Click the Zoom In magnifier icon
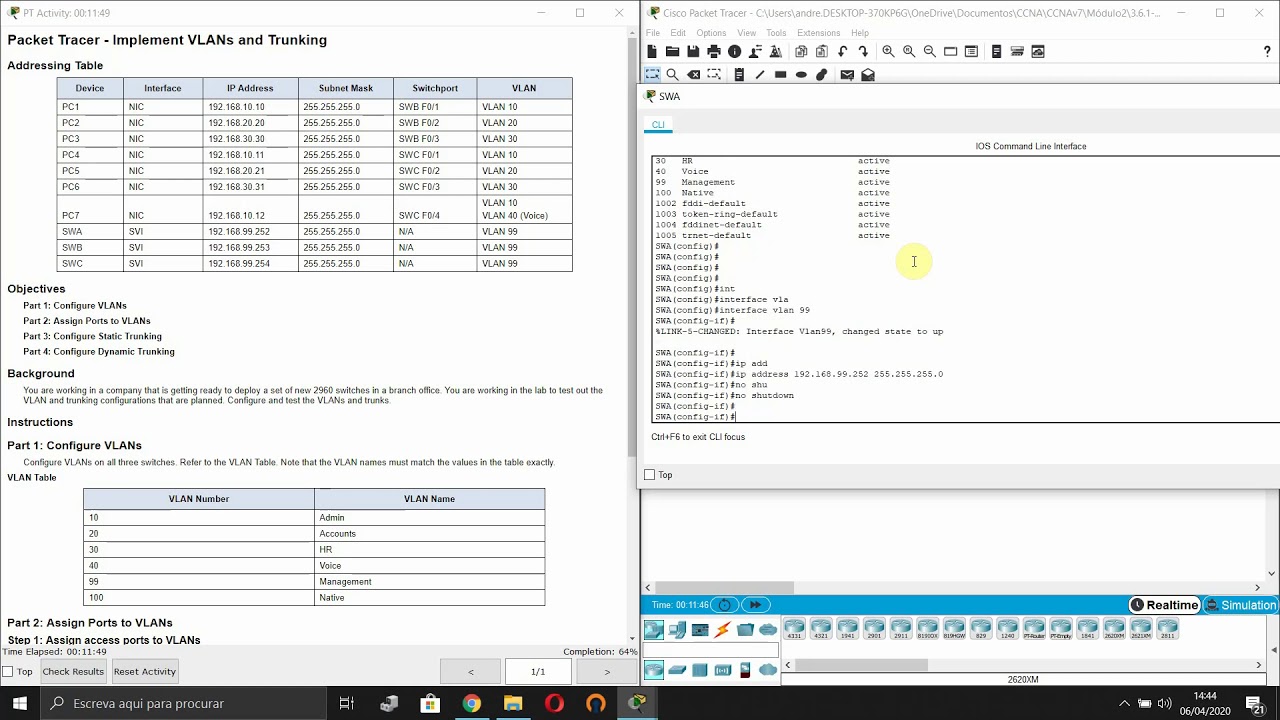The width and height of the screenshot is (1280, 720). [x=888, y=52]
